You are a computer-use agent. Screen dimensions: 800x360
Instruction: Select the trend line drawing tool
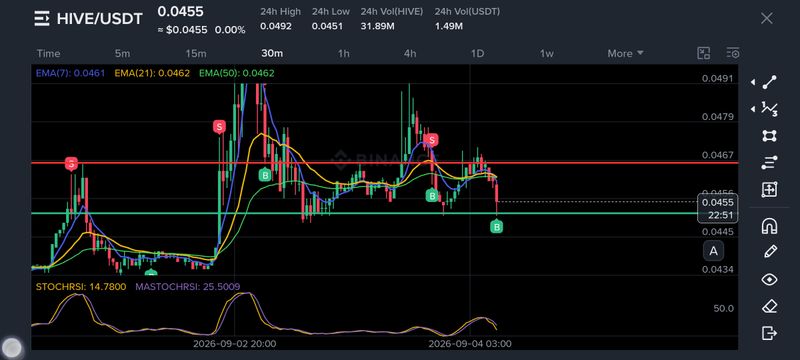pos(769,82)
